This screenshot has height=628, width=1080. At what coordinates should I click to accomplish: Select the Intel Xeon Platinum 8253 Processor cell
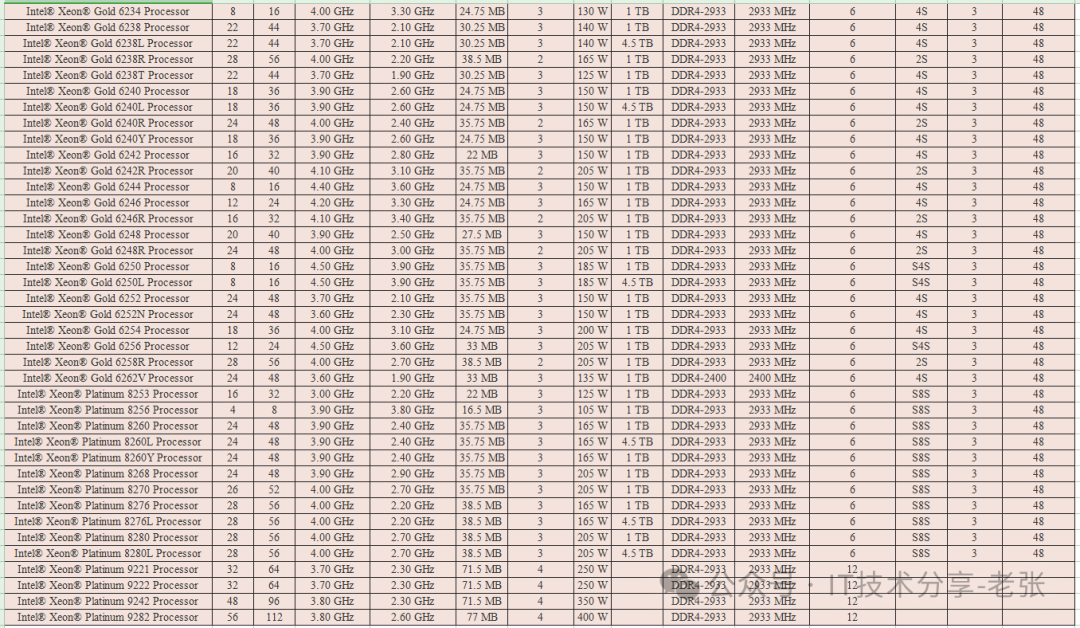107,394
